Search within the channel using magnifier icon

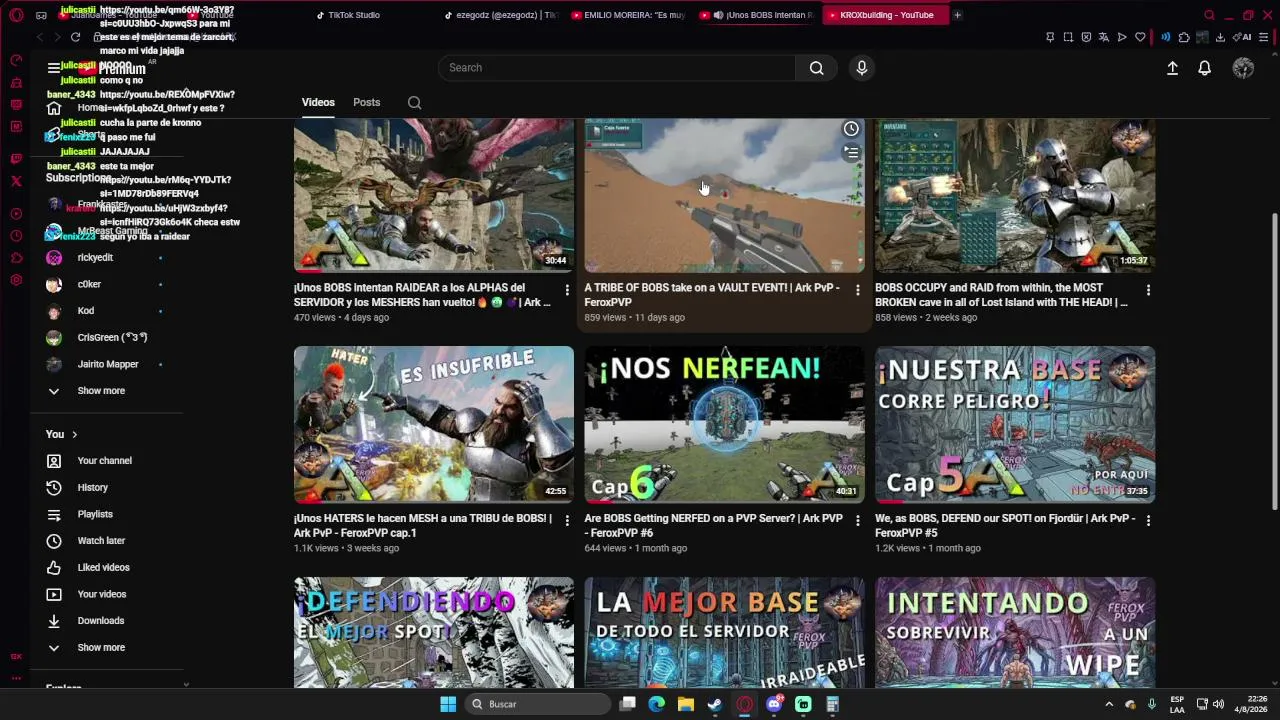tap(414, 103)
